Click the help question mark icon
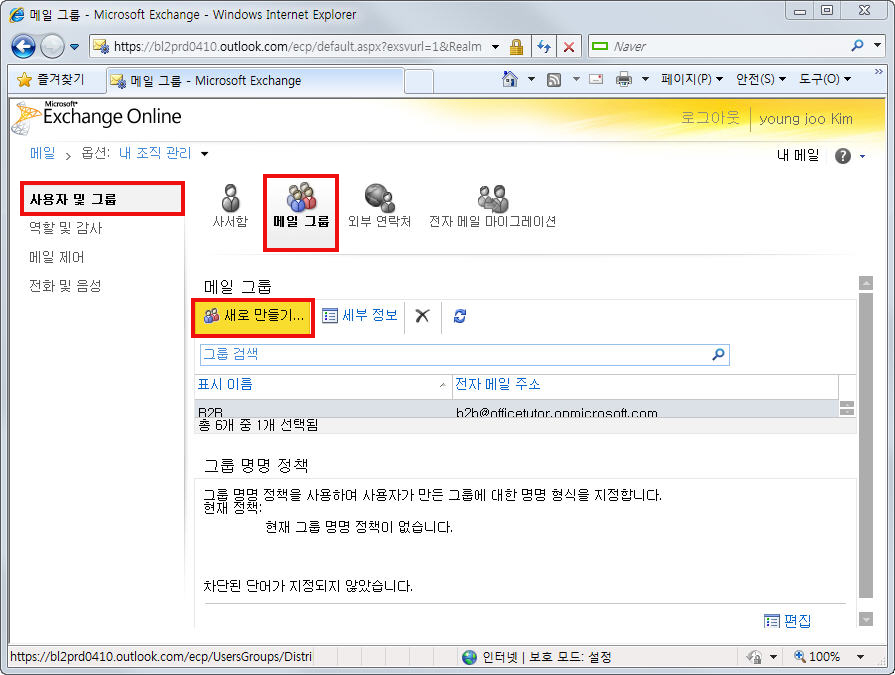Viewport: 895px width, 675px height. pos(842,156)
